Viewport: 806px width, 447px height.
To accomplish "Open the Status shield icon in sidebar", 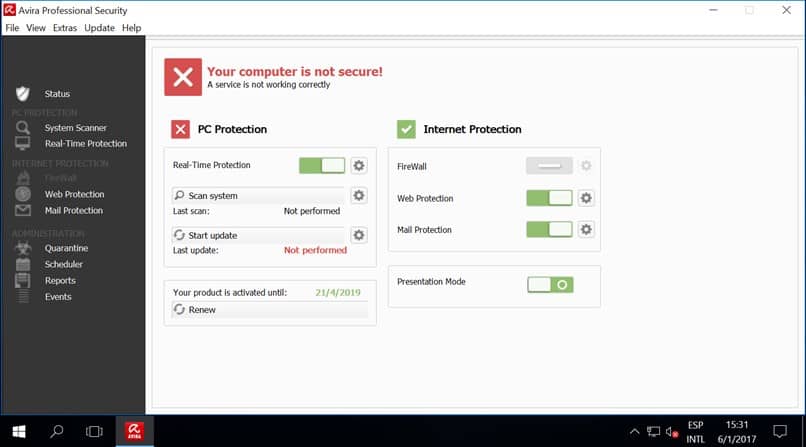I will (x=23, y=94).
